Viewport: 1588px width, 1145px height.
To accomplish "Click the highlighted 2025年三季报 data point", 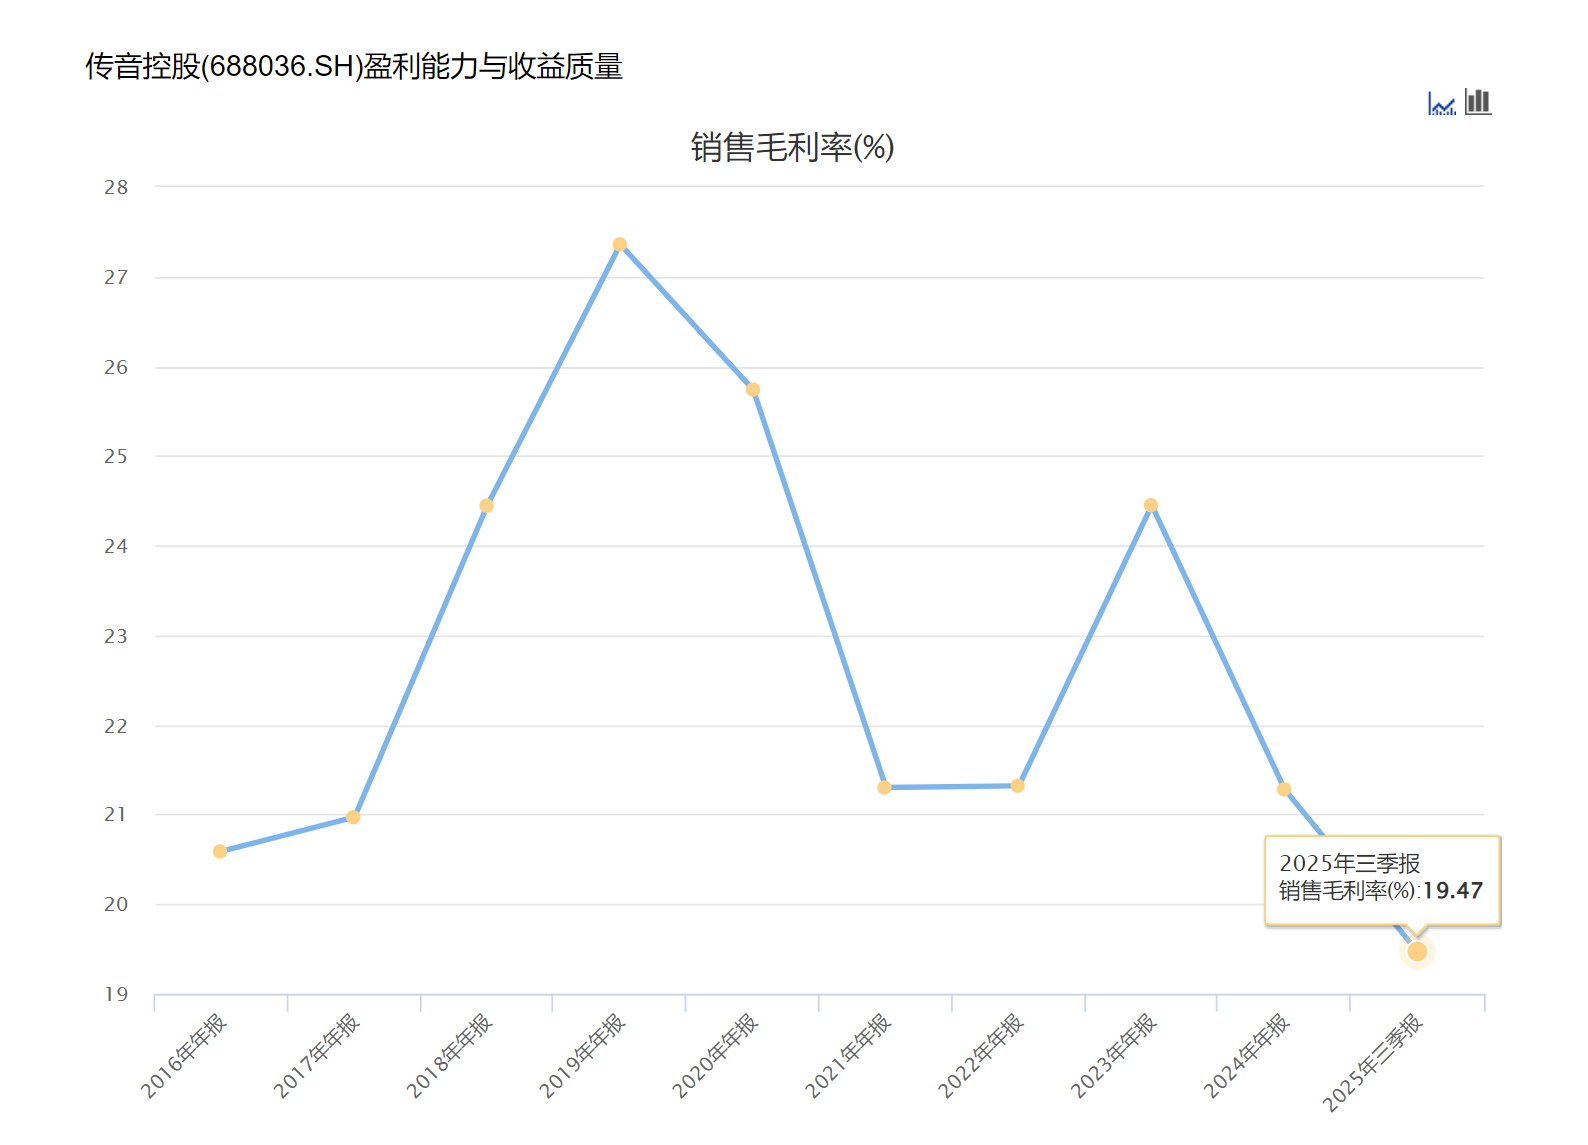I will tap(1417, 951).
